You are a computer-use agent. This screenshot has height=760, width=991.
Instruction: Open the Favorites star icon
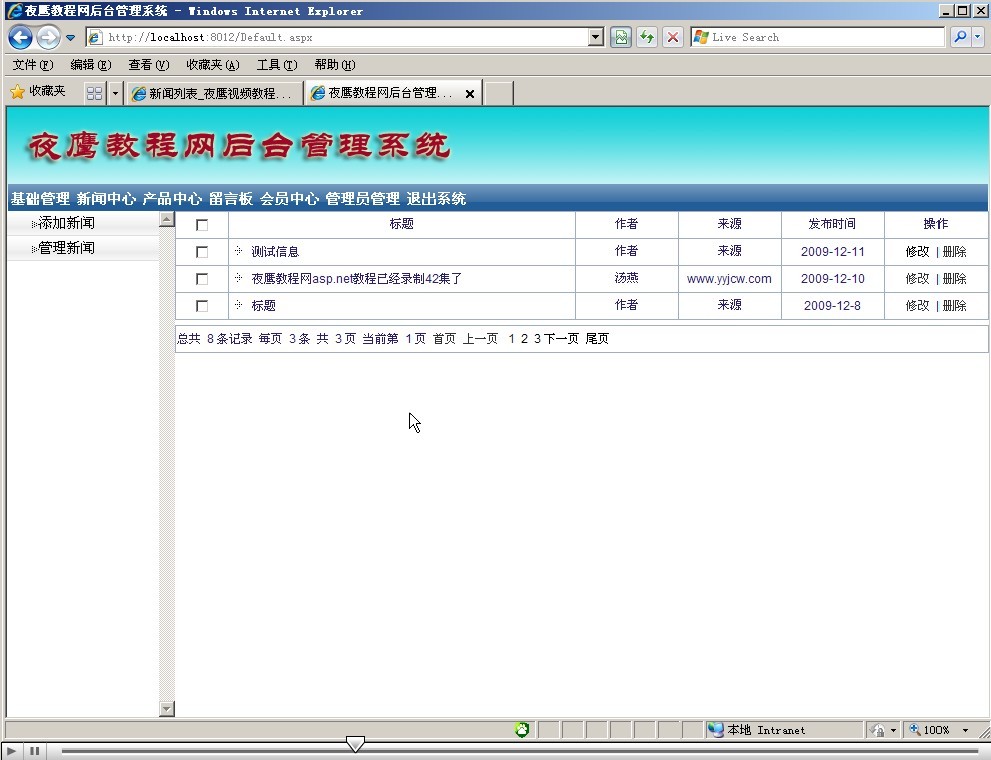pos(17,92)
